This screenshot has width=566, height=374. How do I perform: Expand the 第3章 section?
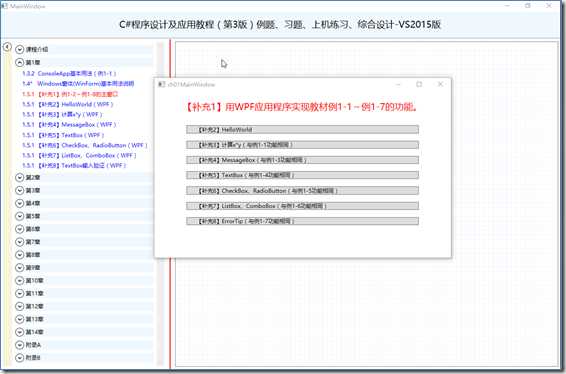[19, 190]
